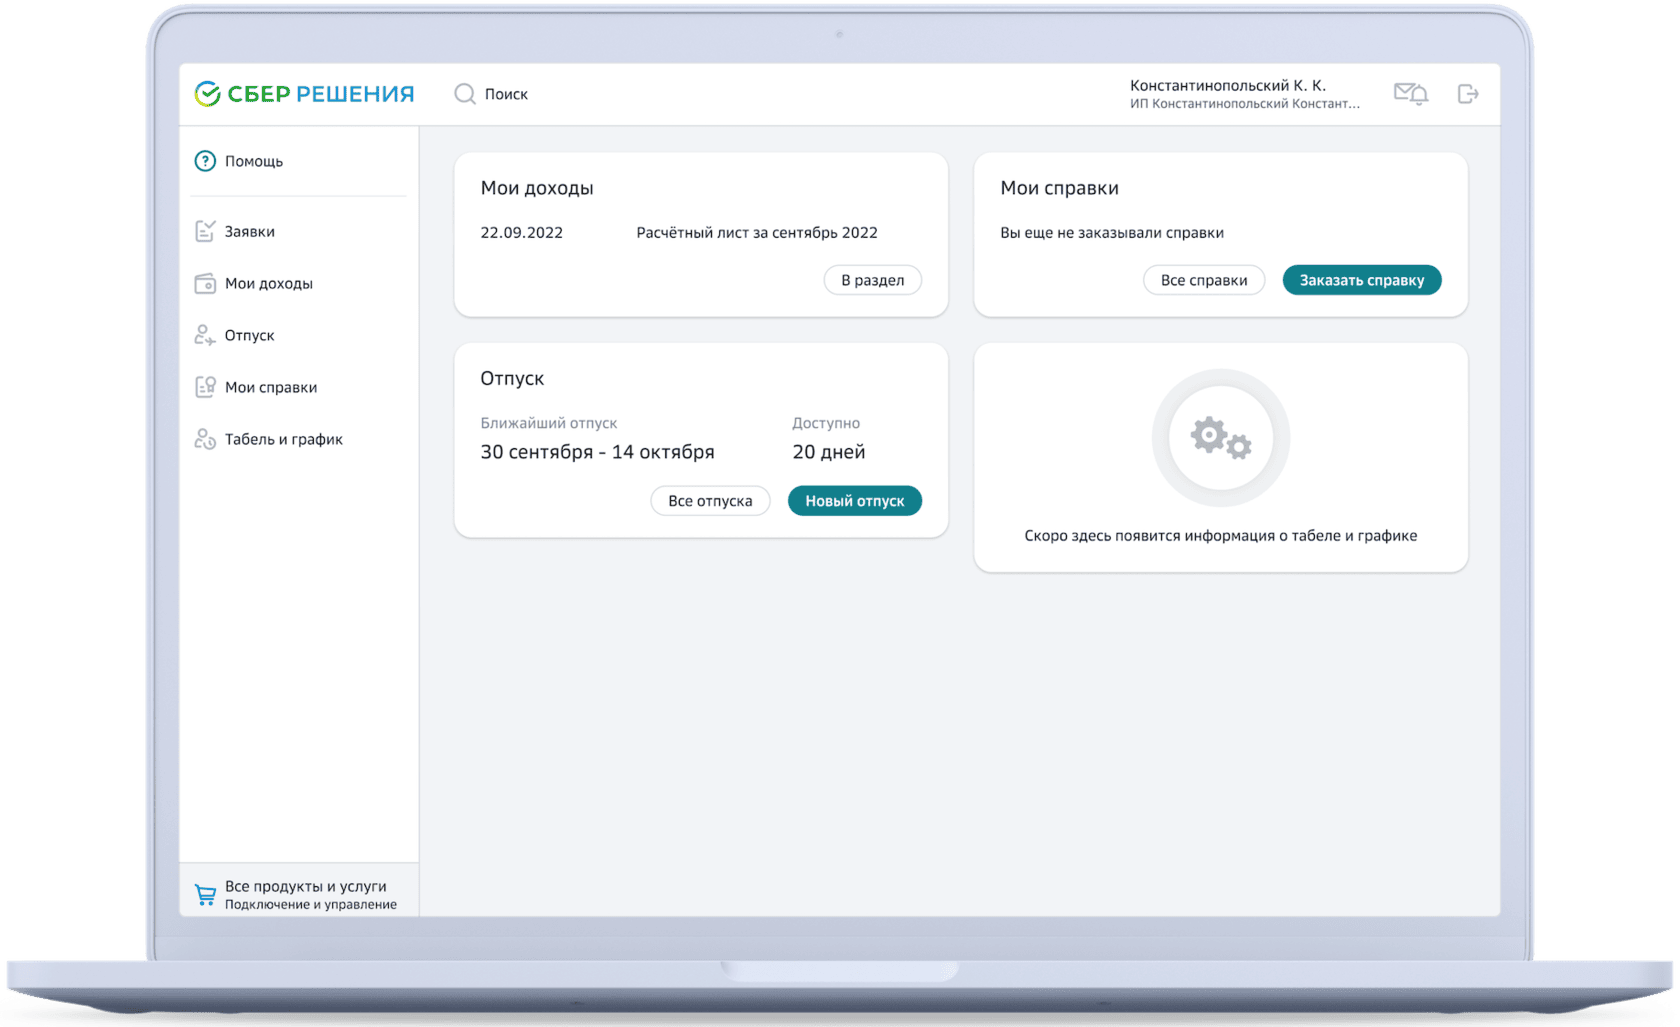Click the Мои справки document icon
The width and height of the screenshot is (1680, 1027).
tap(205, 387)
